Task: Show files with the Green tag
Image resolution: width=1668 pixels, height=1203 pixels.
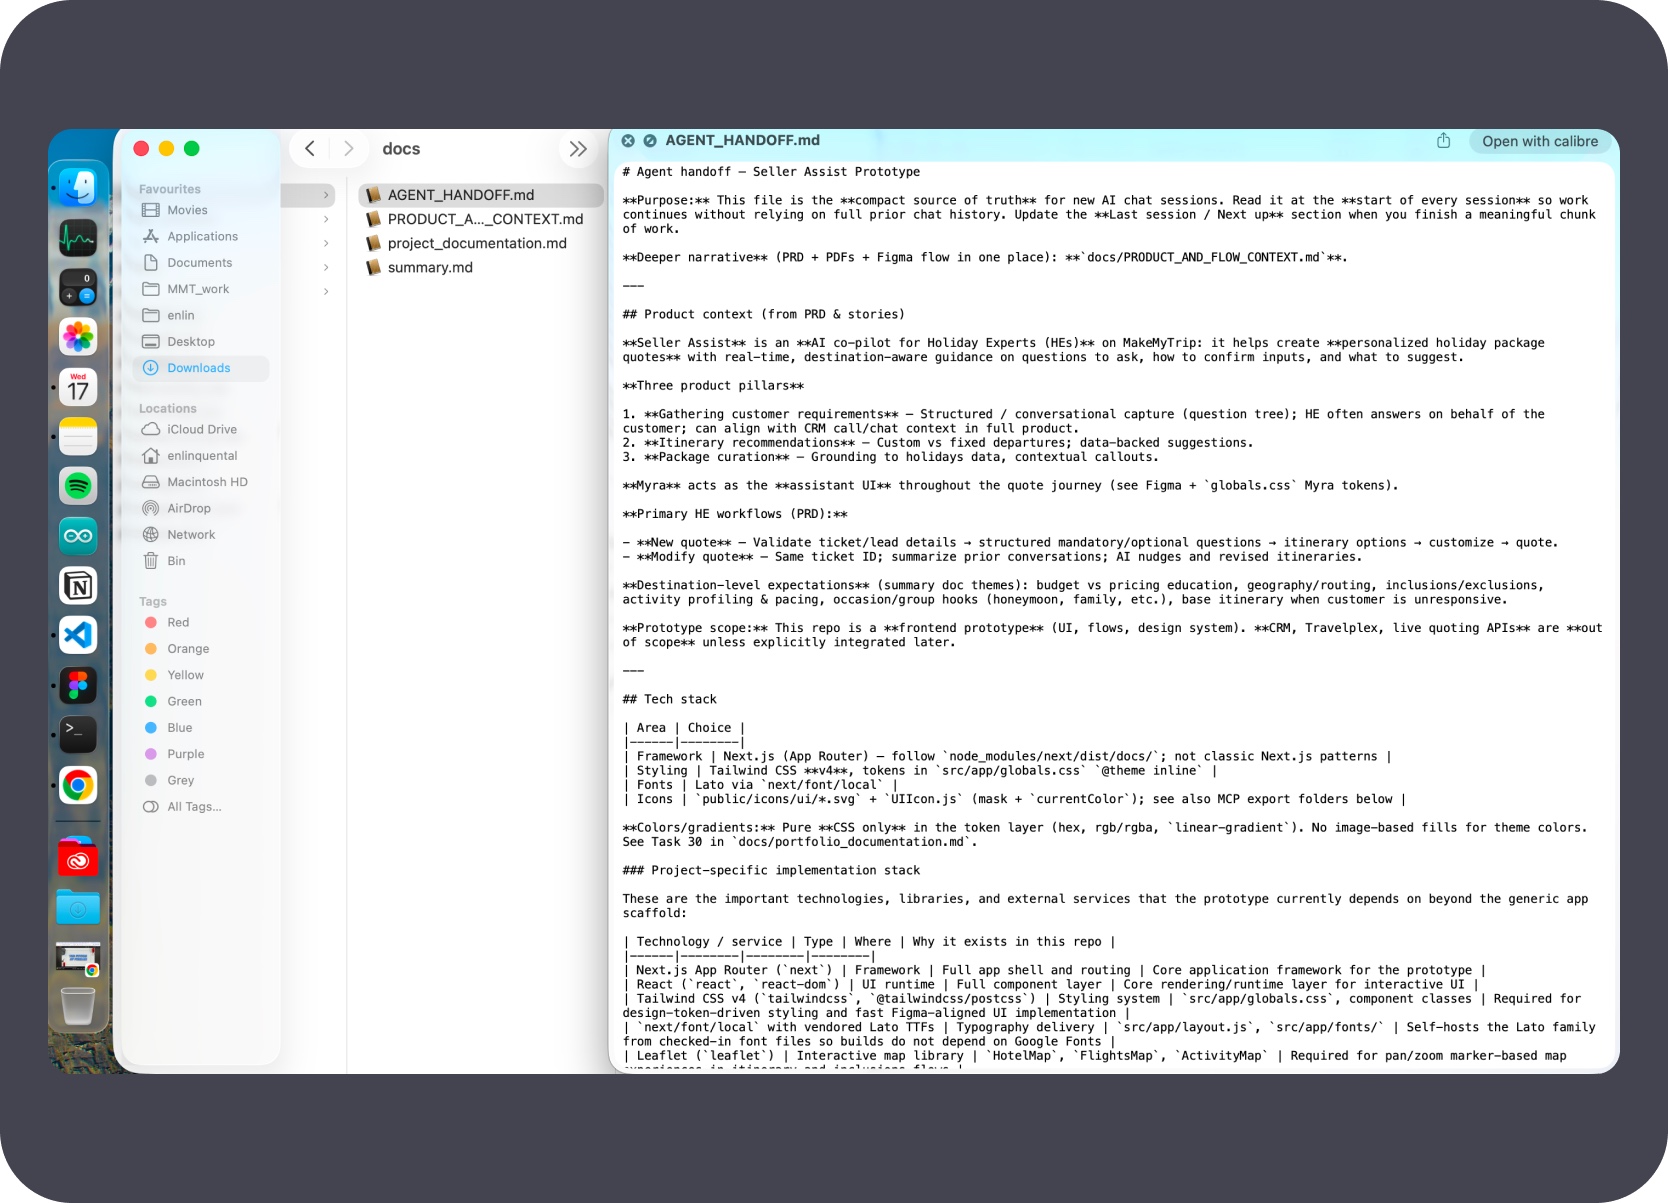Action: tap(200, 701)
